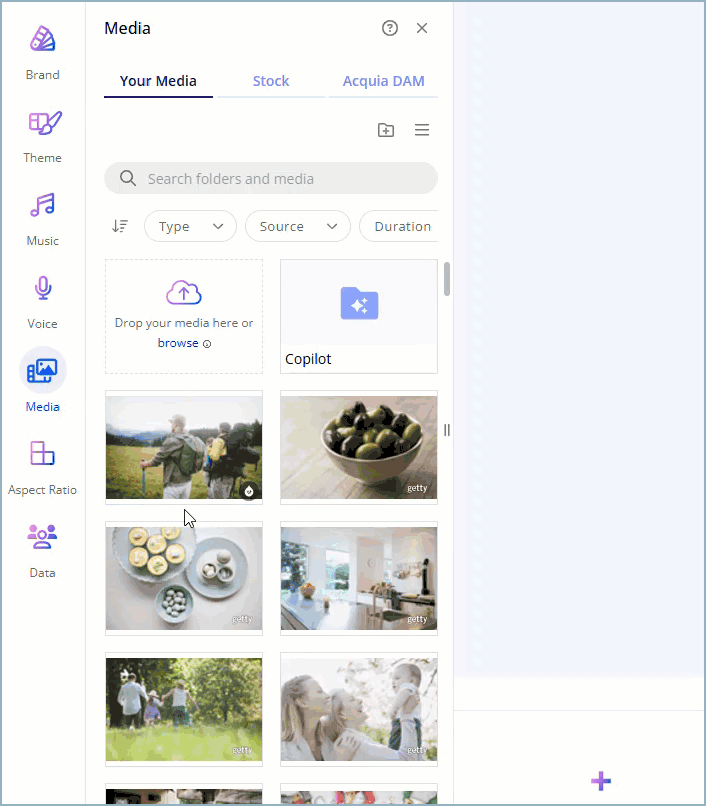Select the mother lifting baby thumbnail
Image resolution: width=706 pixels, height=806 pixels.
pyautogui.click(x=359, y=709)
